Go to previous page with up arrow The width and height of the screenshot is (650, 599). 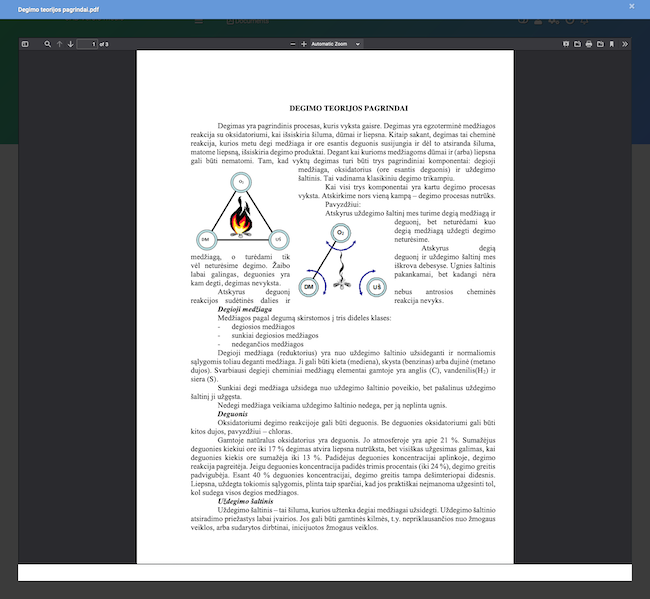tap(59, 44)
